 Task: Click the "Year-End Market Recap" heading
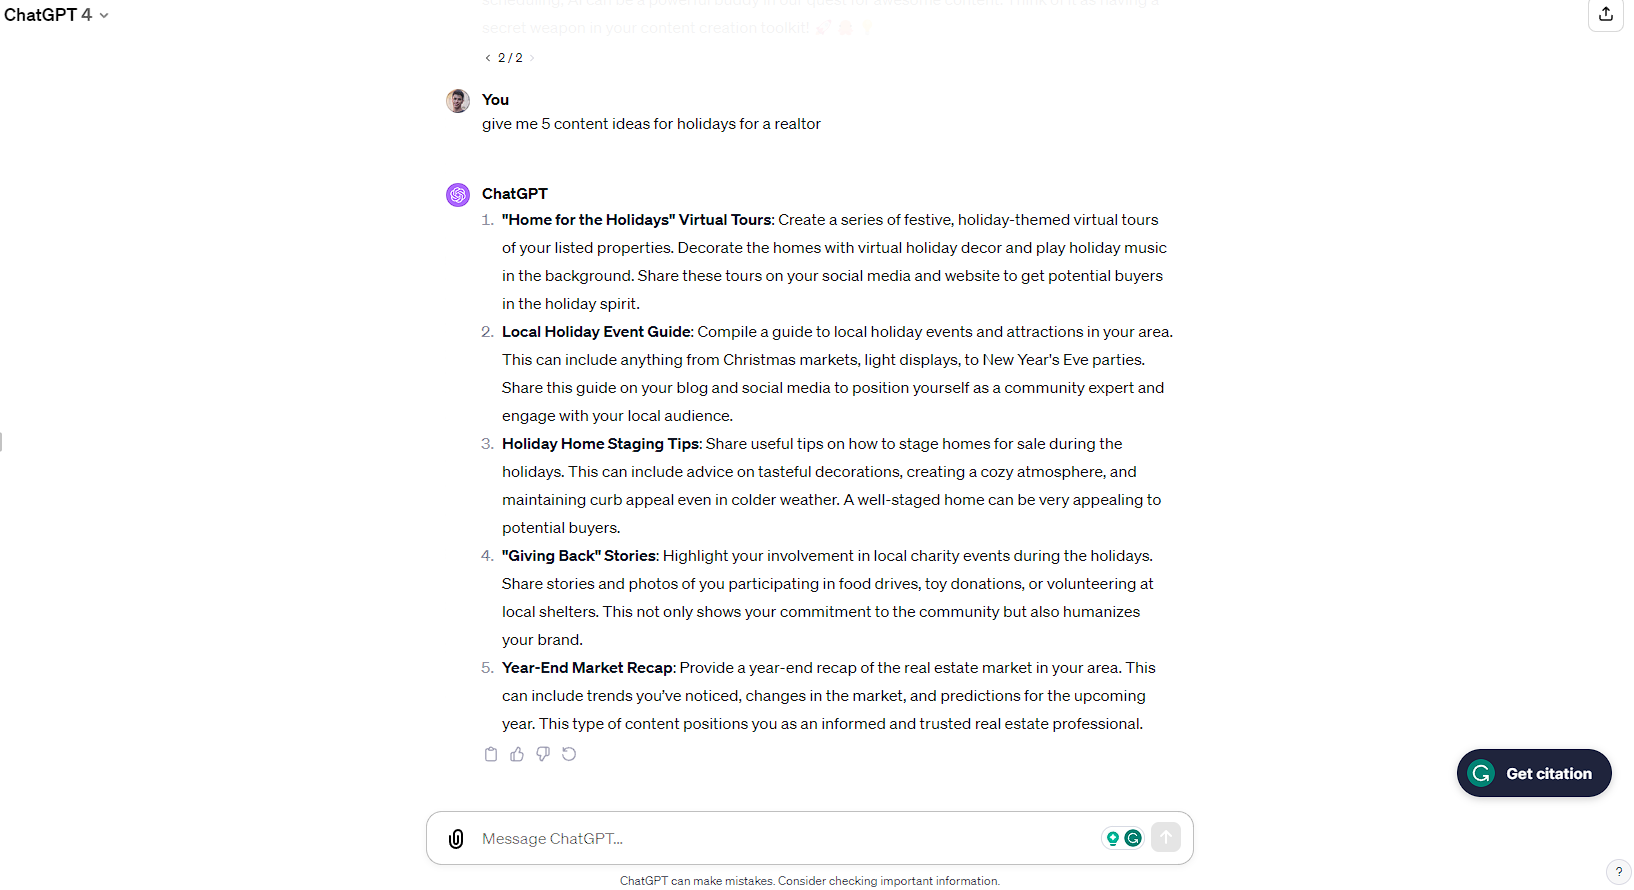[587, 668]
